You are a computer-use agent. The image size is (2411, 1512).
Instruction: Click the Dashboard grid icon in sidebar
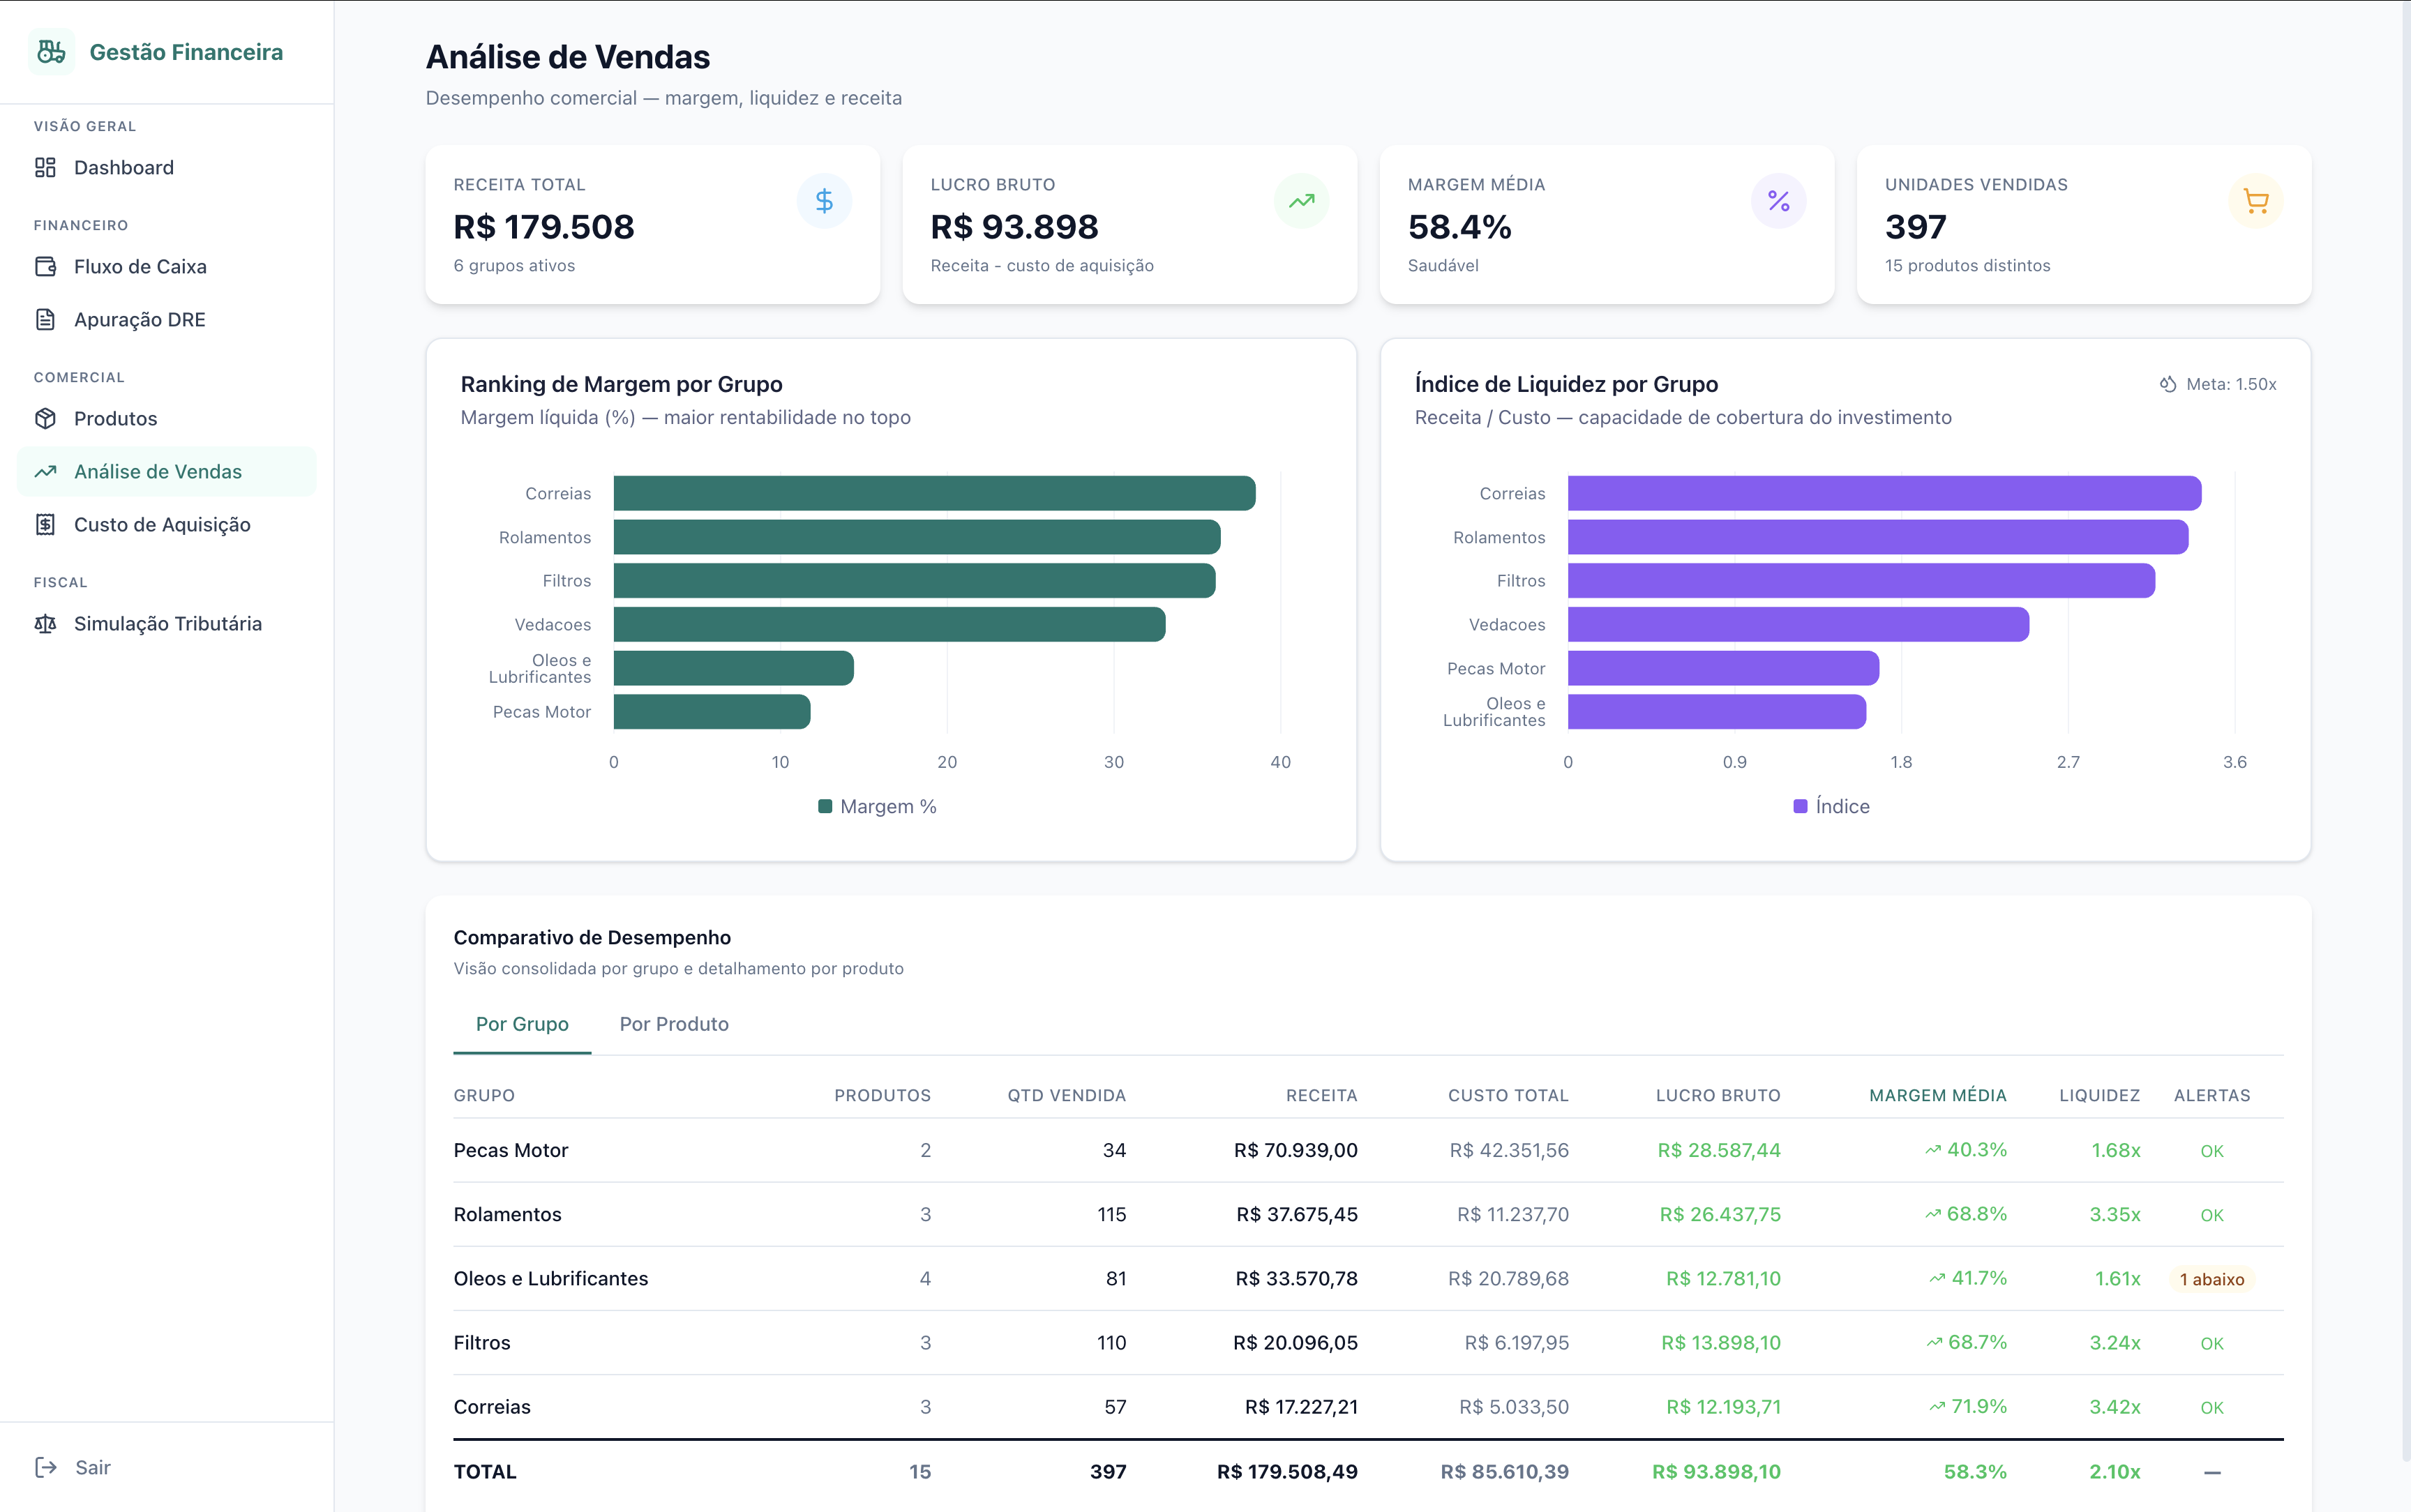46,168
